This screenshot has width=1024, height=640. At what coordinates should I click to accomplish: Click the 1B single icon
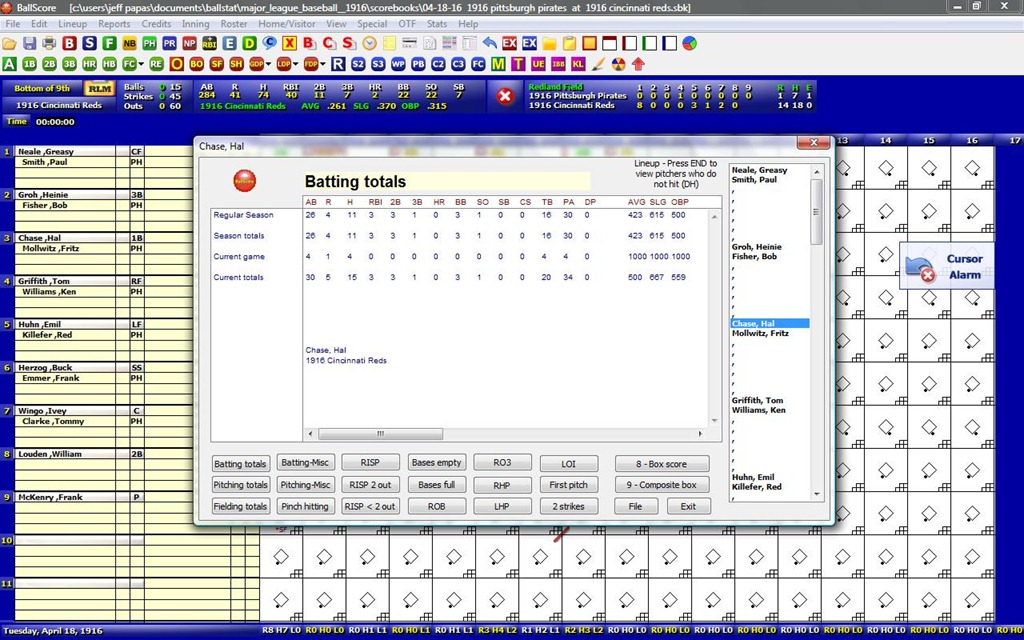click(x=29, y=64)
